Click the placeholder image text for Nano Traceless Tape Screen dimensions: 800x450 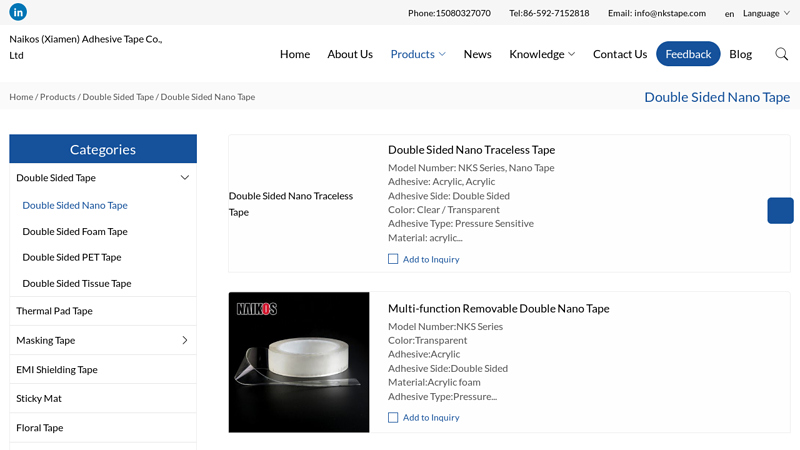[x=291, y=204]
